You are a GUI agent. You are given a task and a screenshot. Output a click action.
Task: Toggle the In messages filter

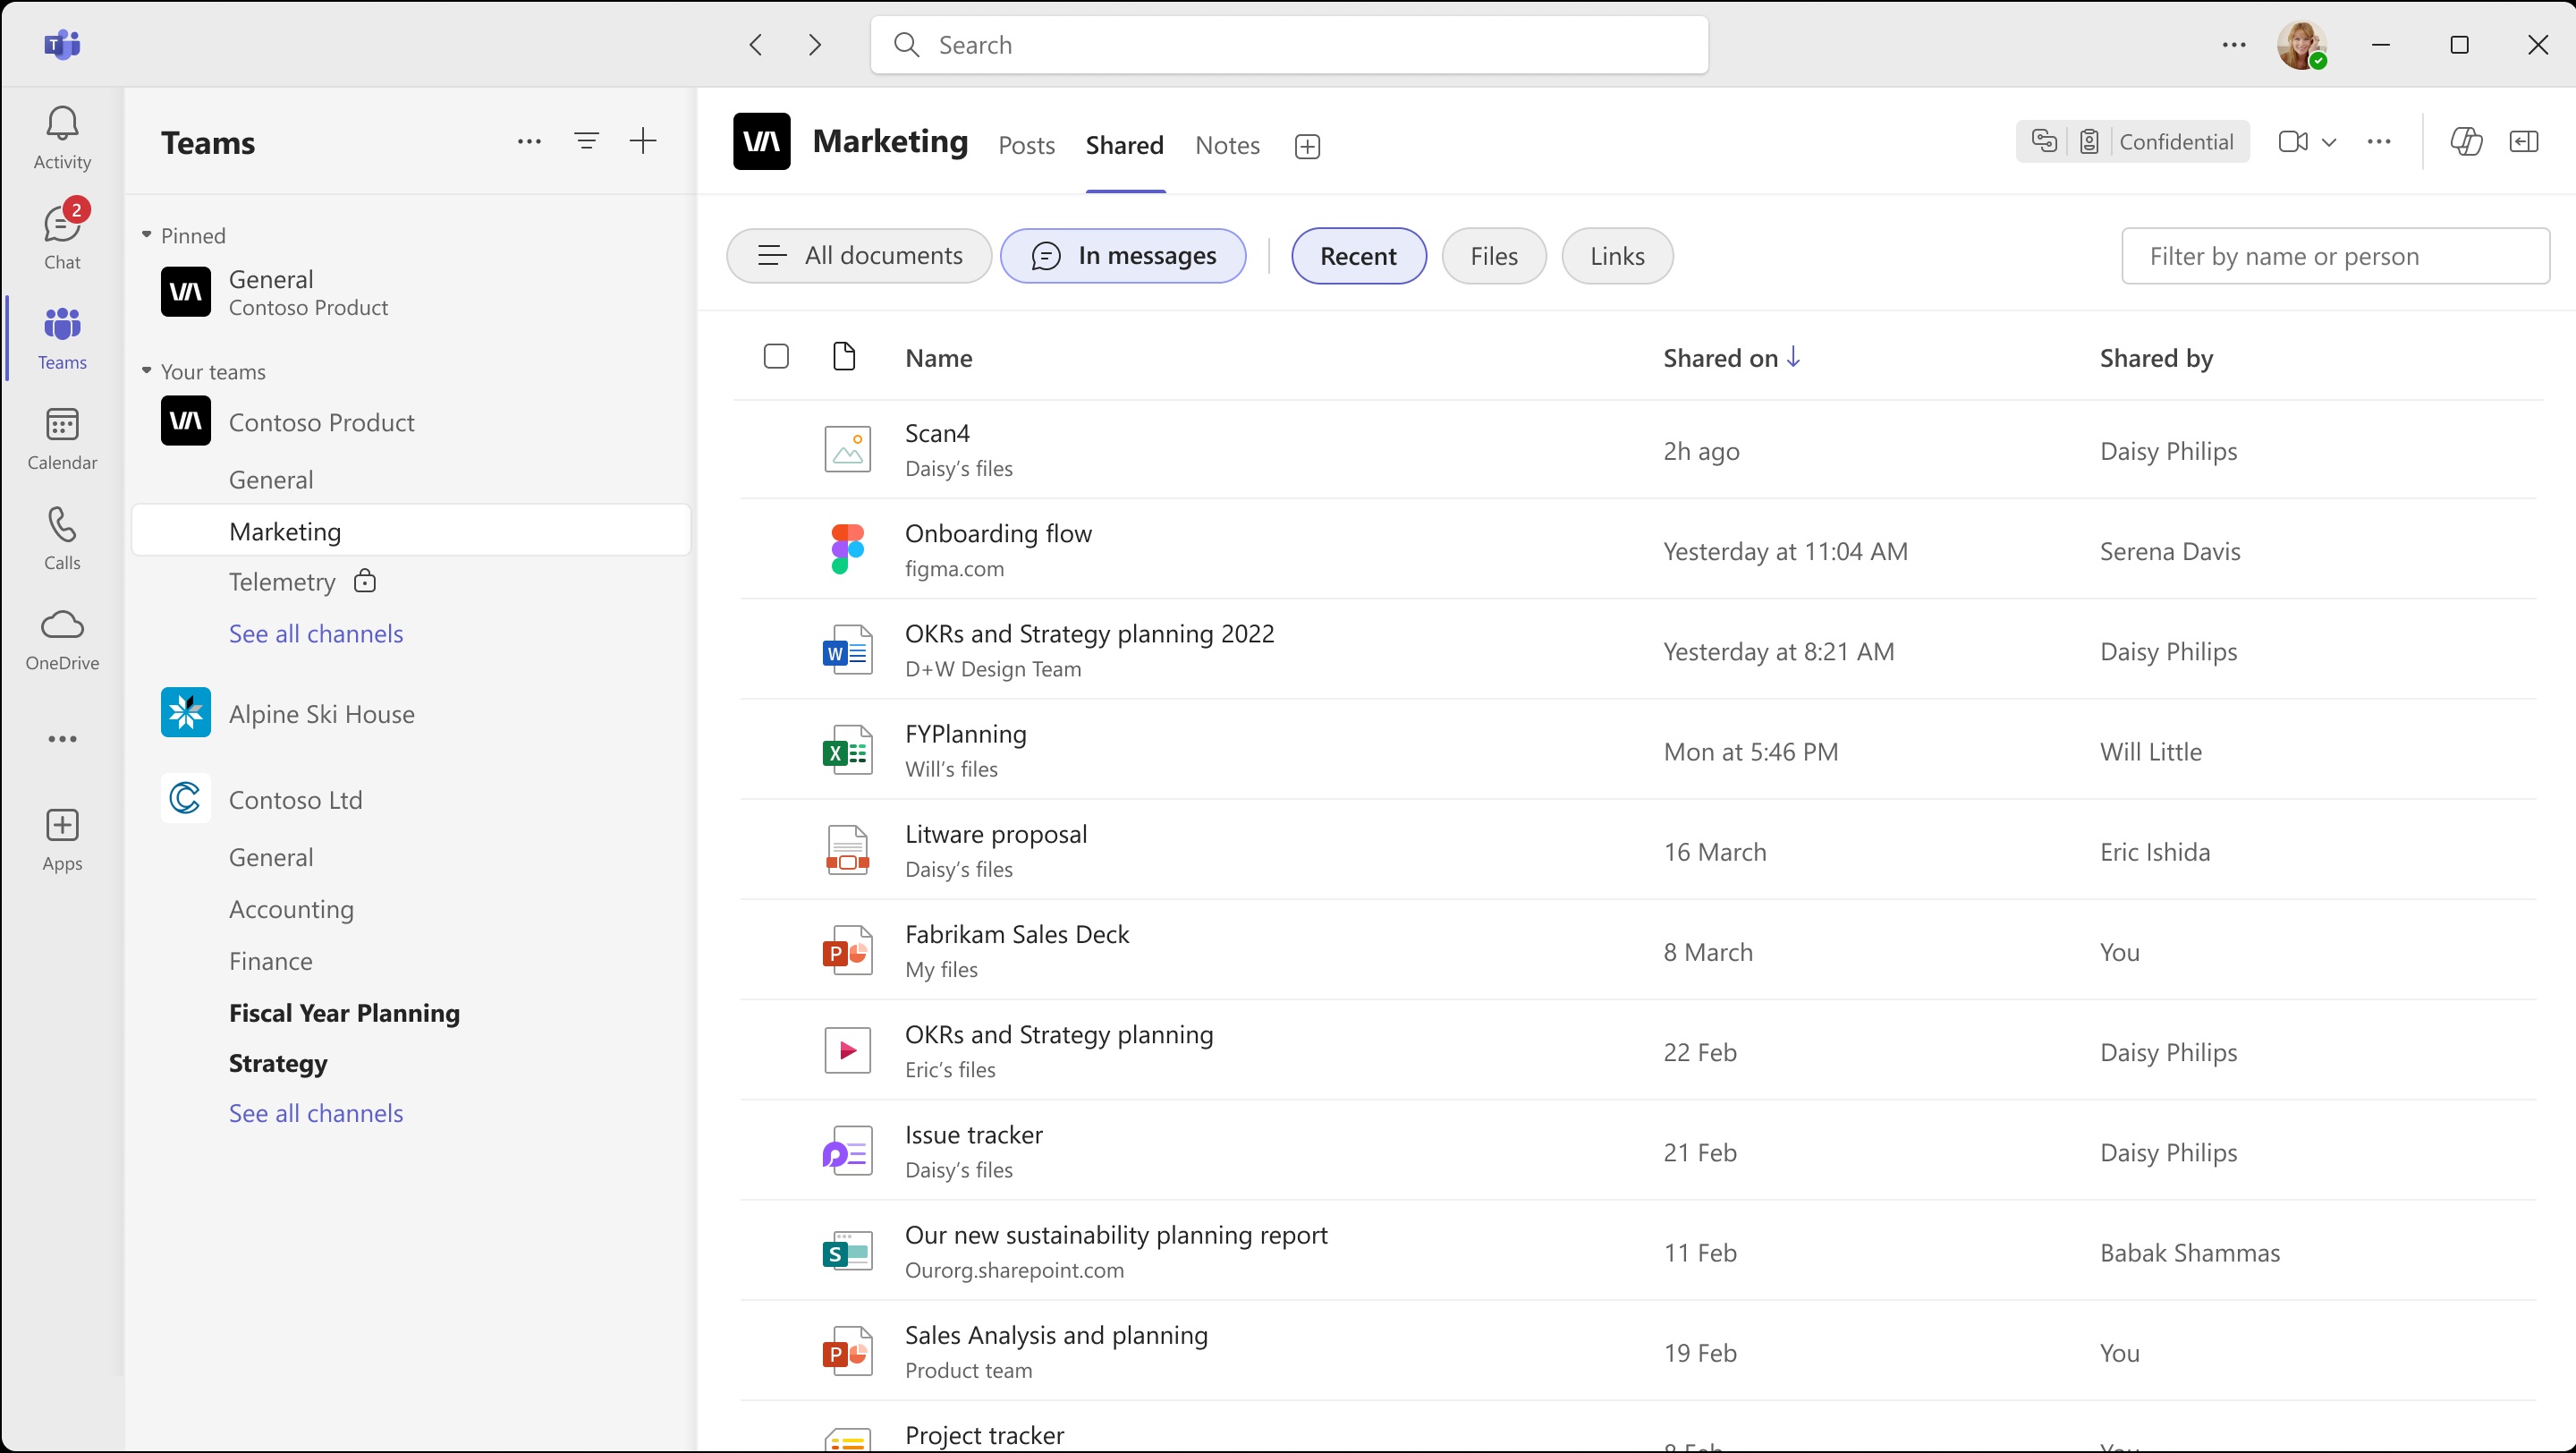click(x=1123, y=256)
